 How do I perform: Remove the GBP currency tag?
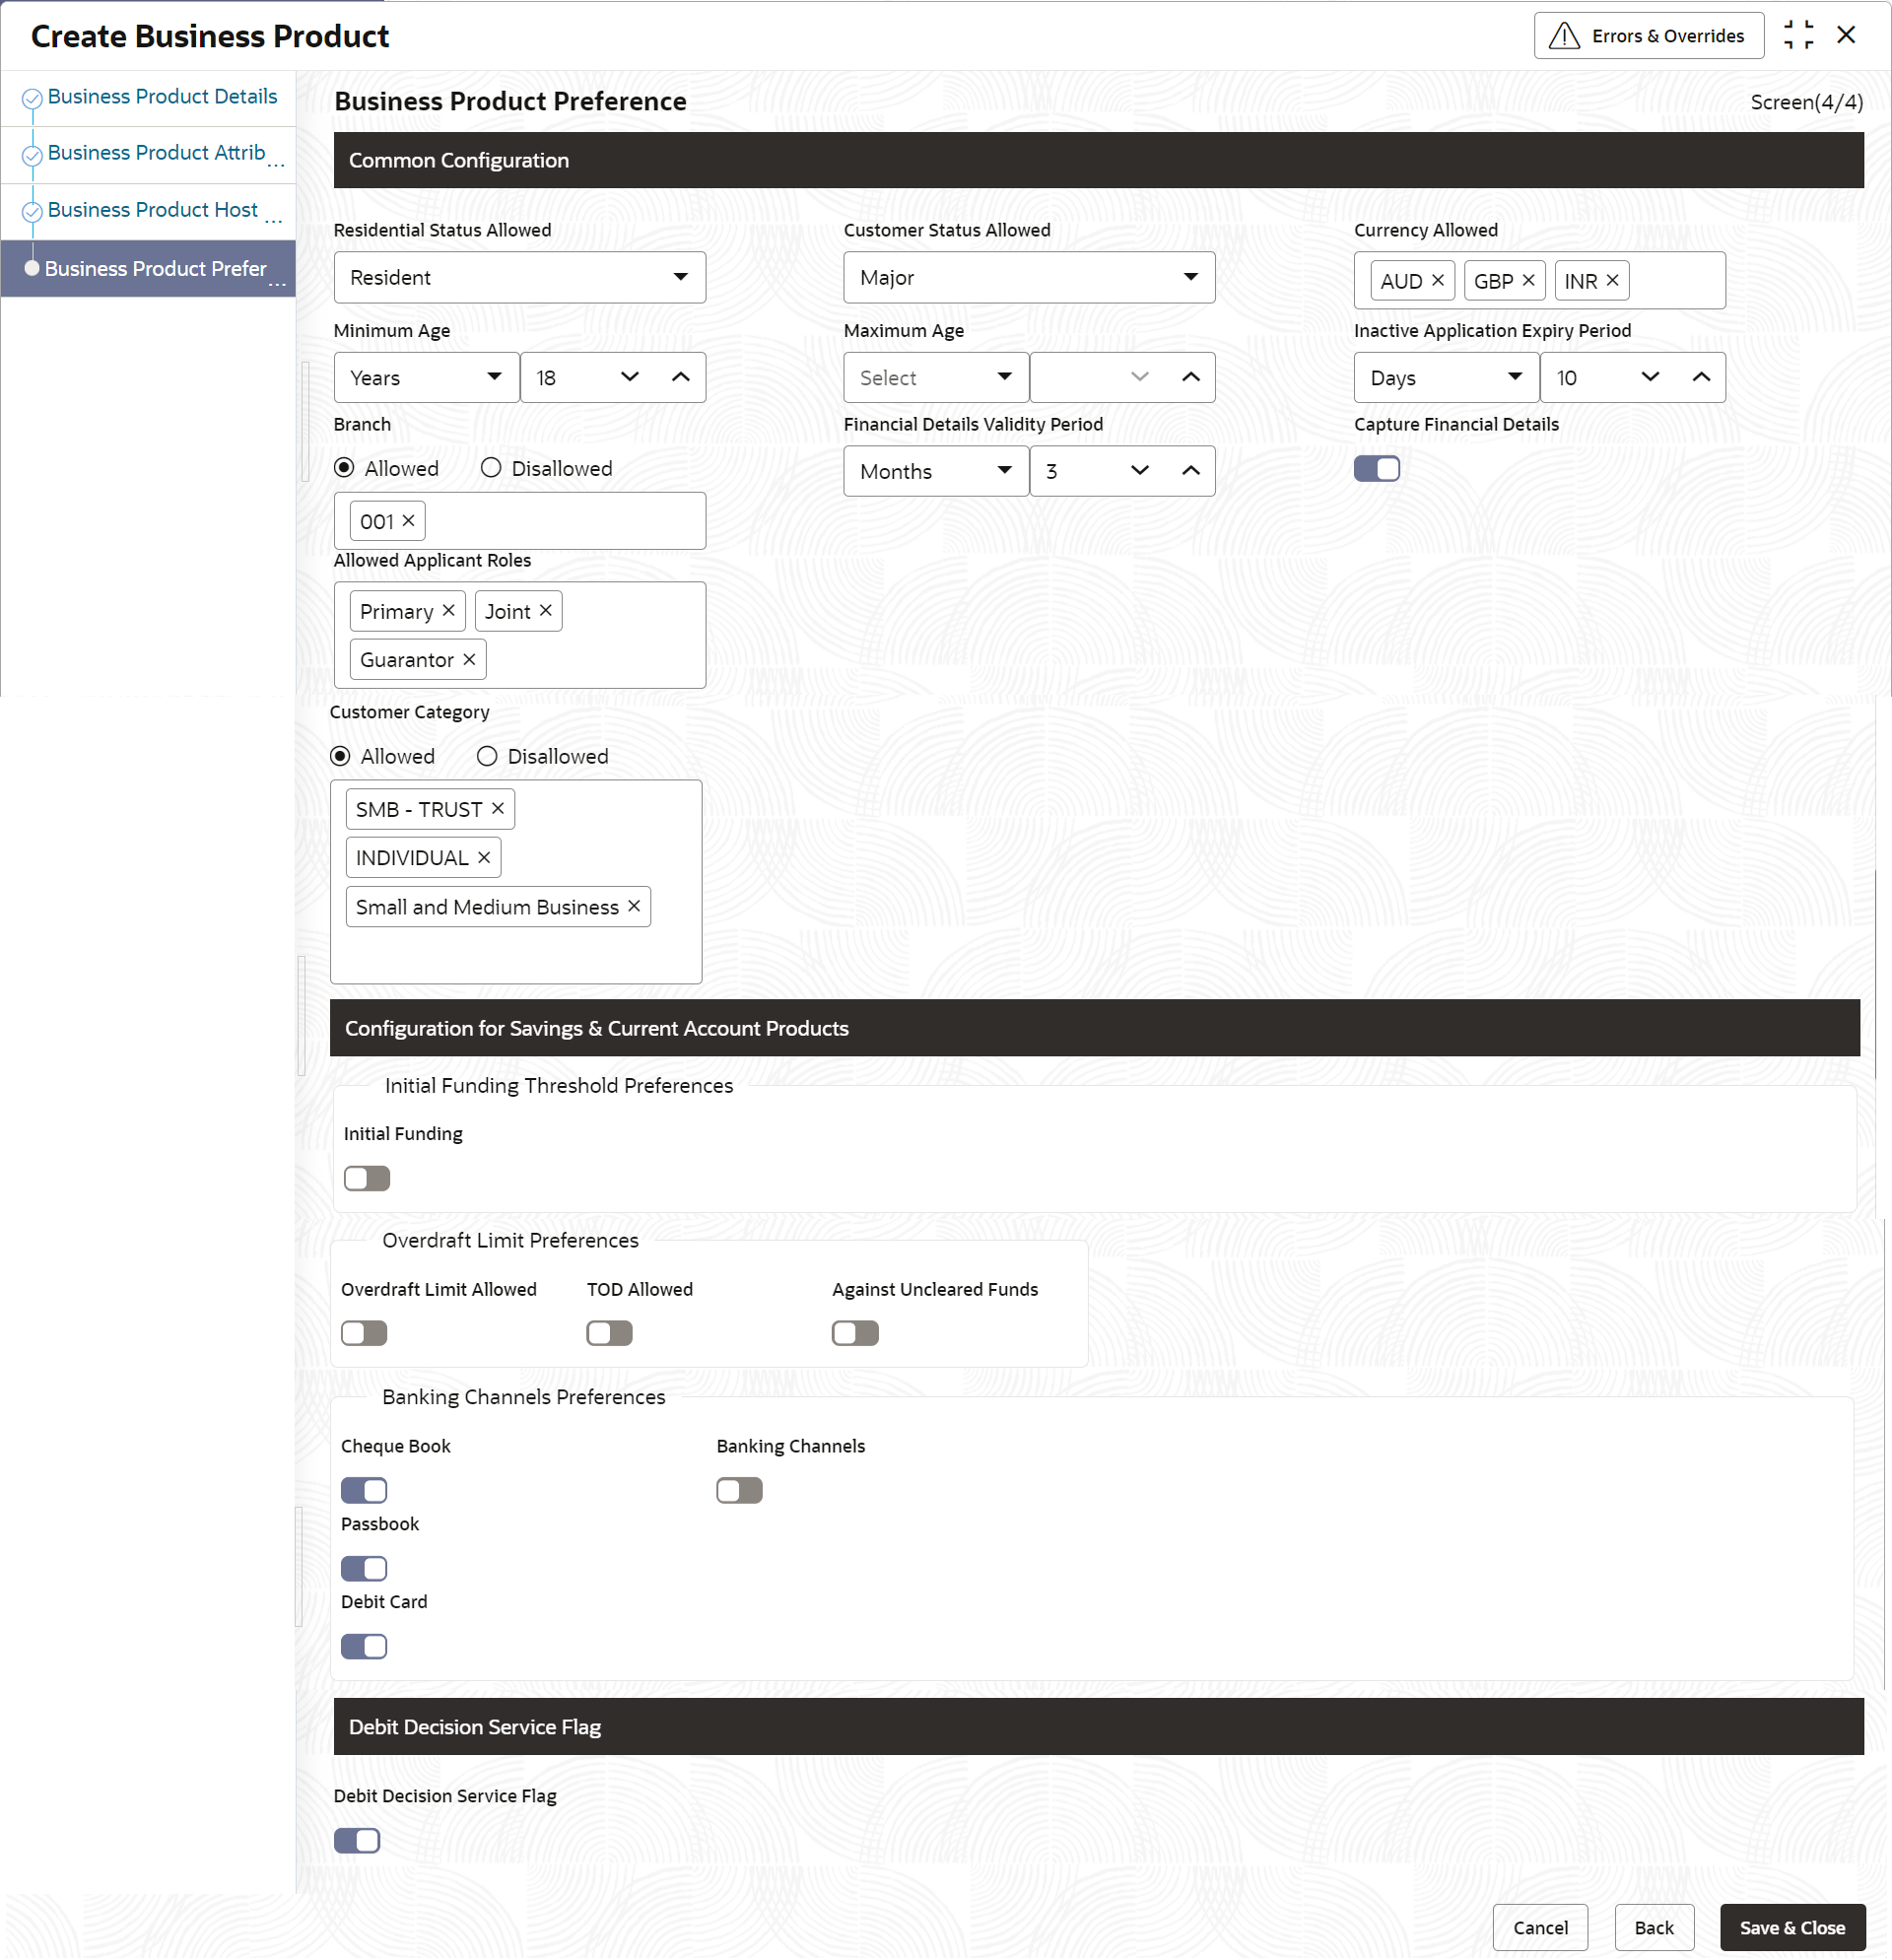coord(1528,280)
